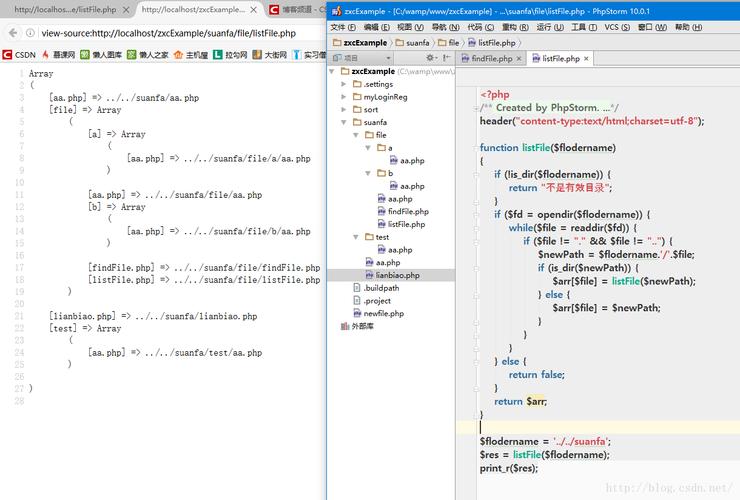Open PhpStorm VCS (S) menu
This screenshot has height=500, width=740.
point(617,27)
